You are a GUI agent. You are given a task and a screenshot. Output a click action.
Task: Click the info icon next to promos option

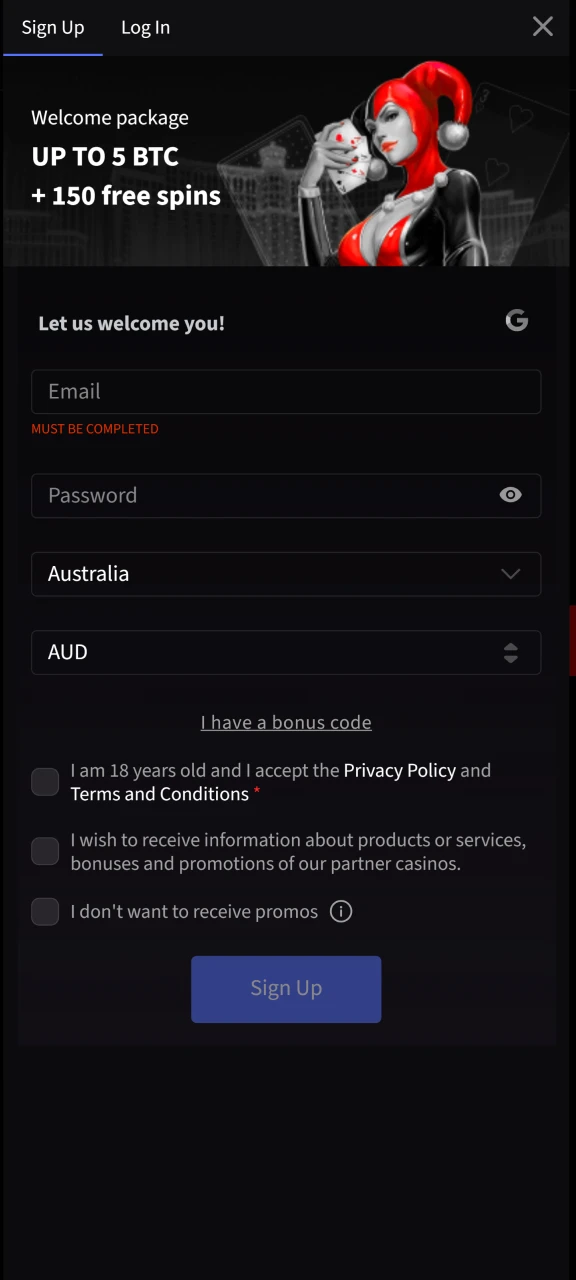340,911
